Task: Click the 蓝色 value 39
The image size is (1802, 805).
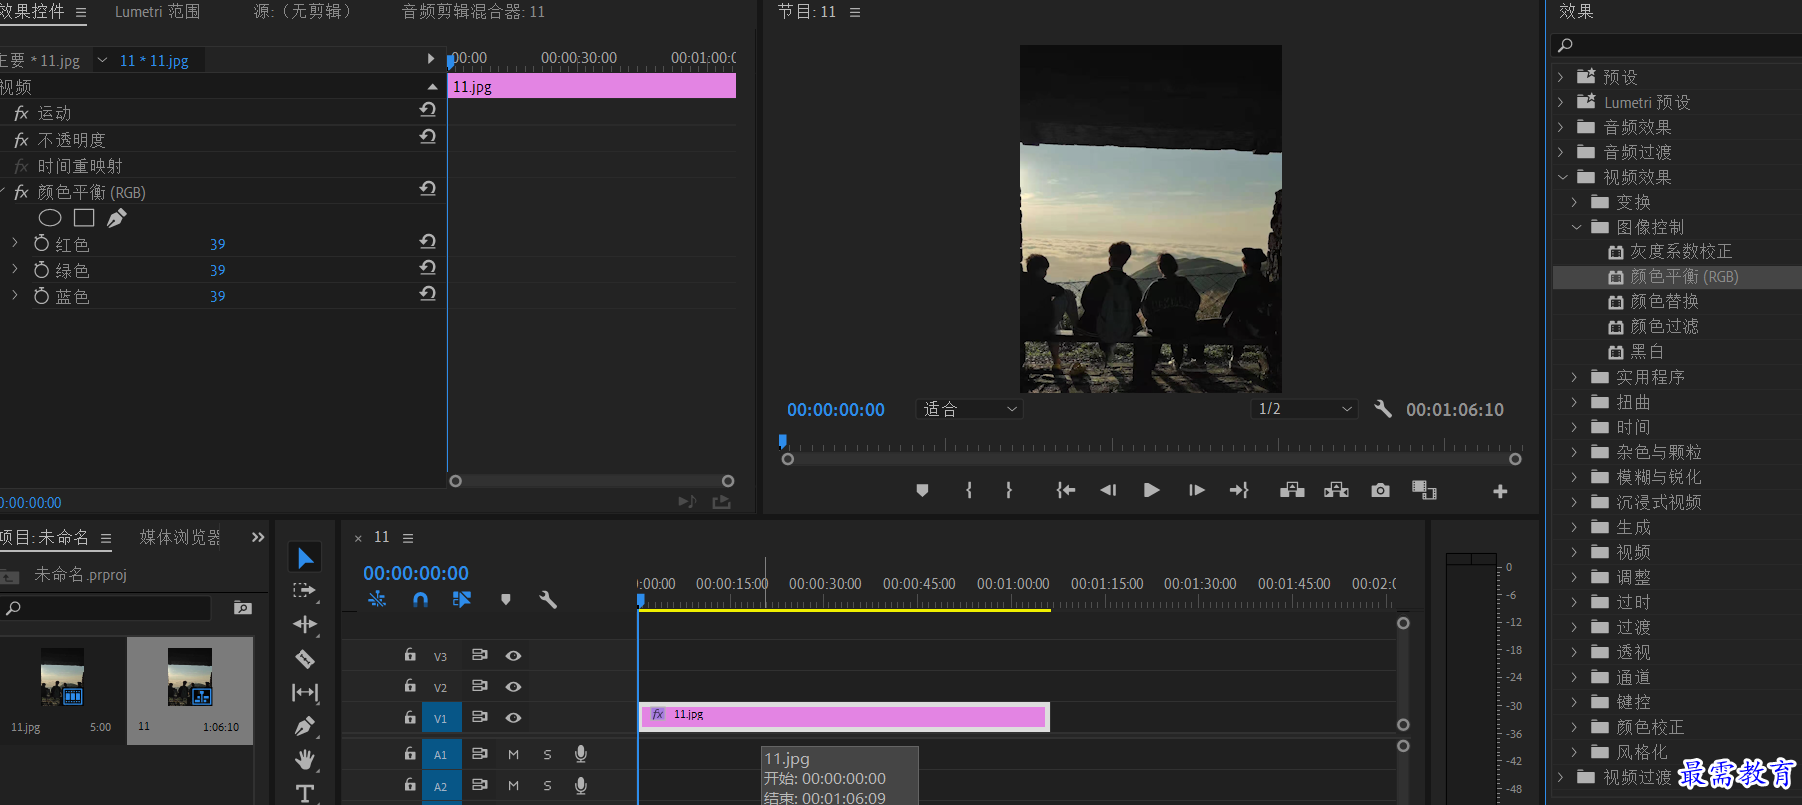Action: click(x=217, y=296)
